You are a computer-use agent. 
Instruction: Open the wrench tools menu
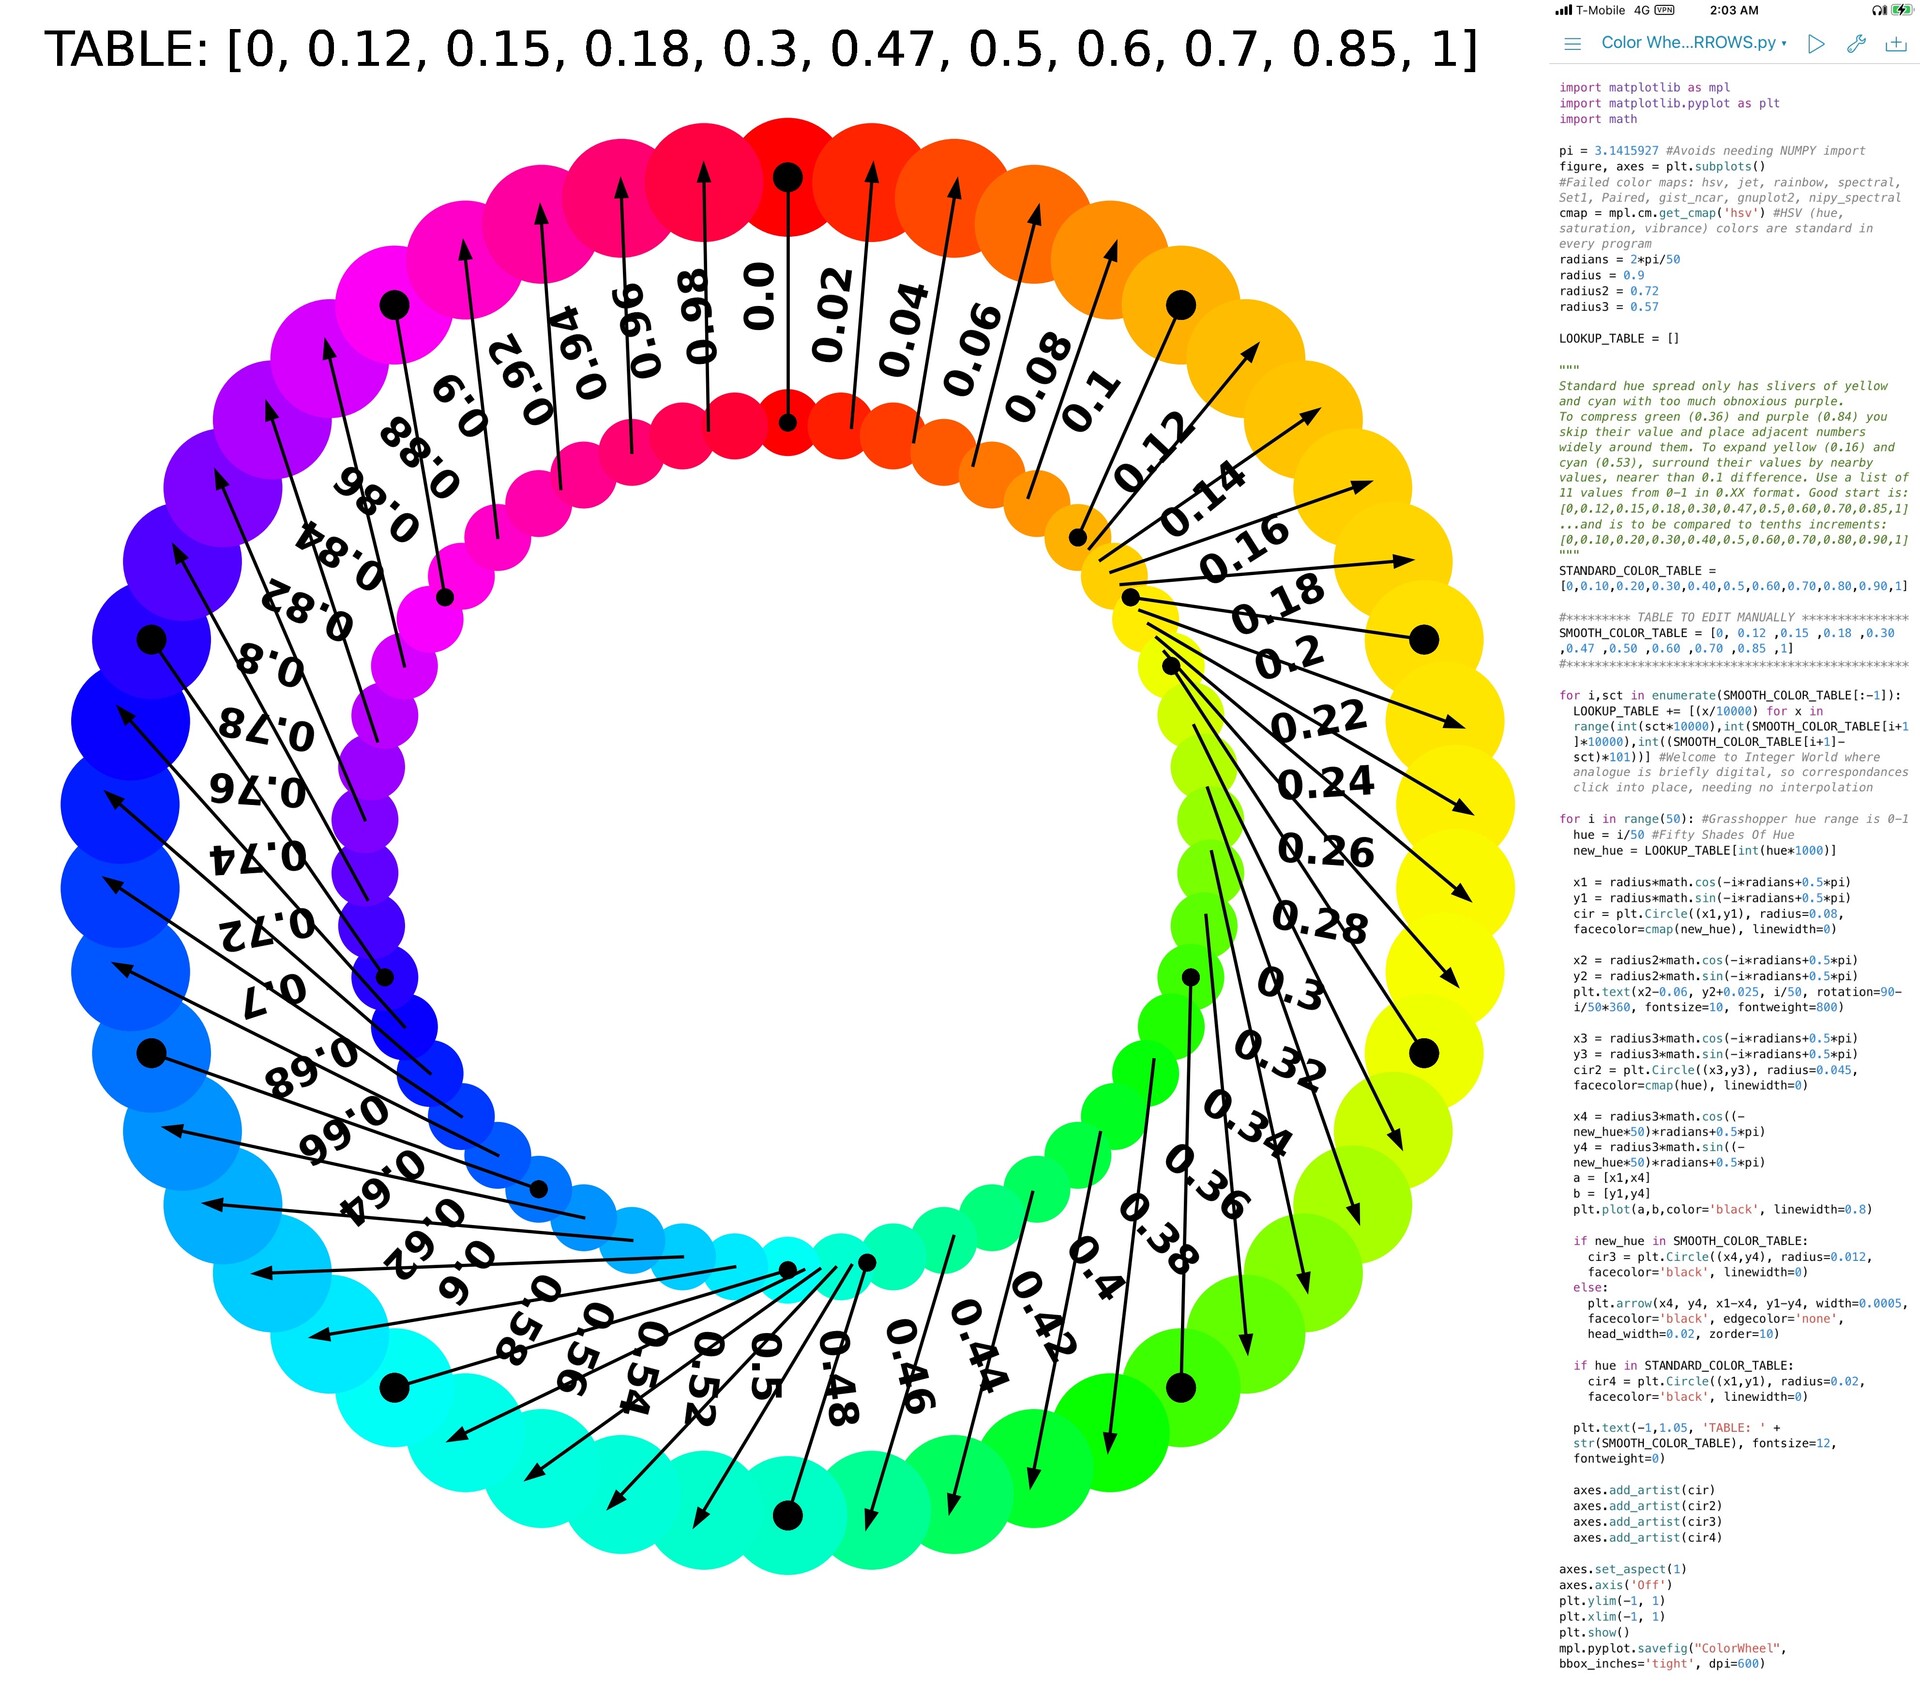[x=1856, y=44]
